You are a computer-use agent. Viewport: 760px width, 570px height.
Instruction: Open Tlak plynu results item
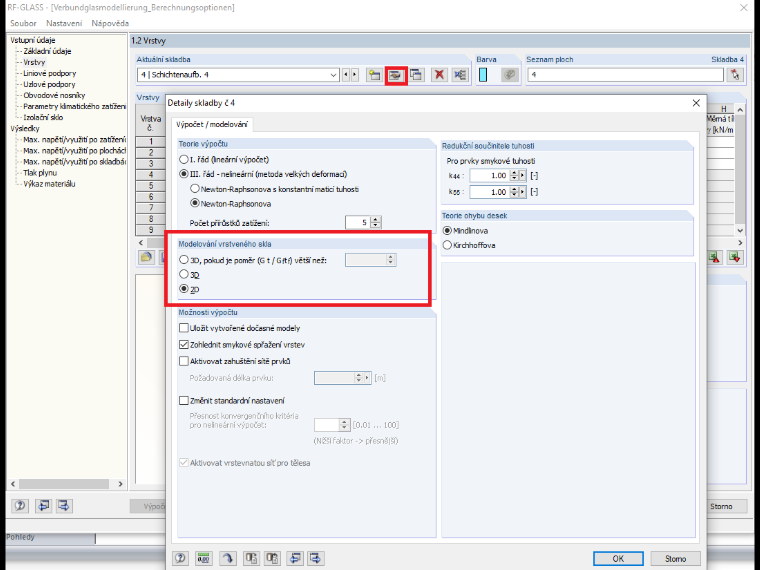coord(40,173)
